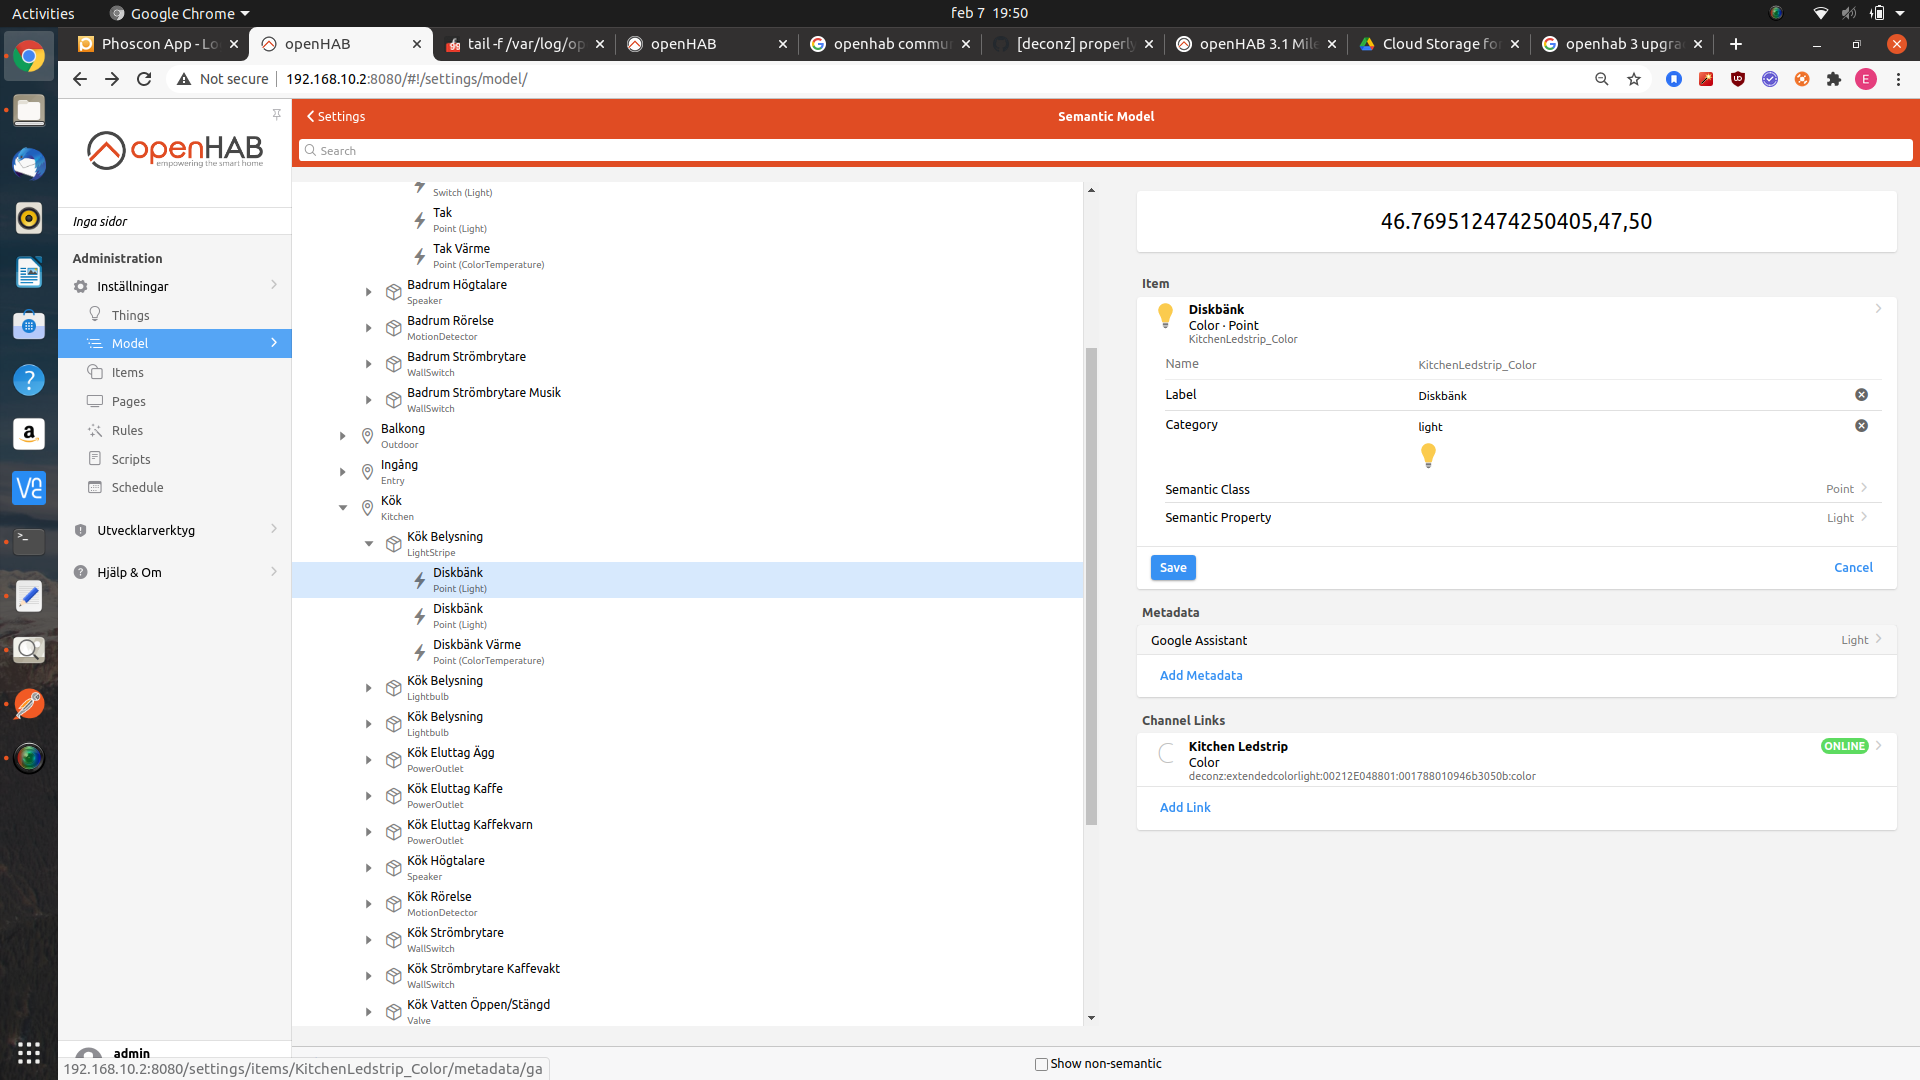Focus the Search field
The image size is (1920, 1080).
click(1105, 150)
